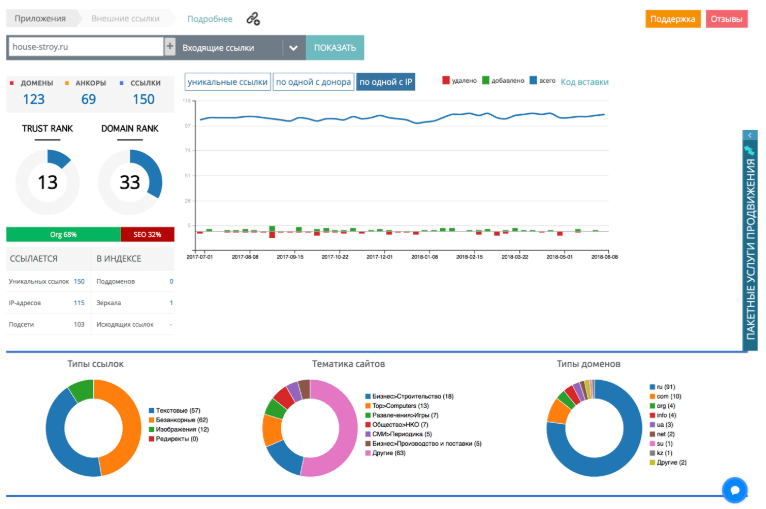Viewport: 766px width, 509px height.
Task: Click the chain link icon near Подробнее
Action: coord(253,19)
